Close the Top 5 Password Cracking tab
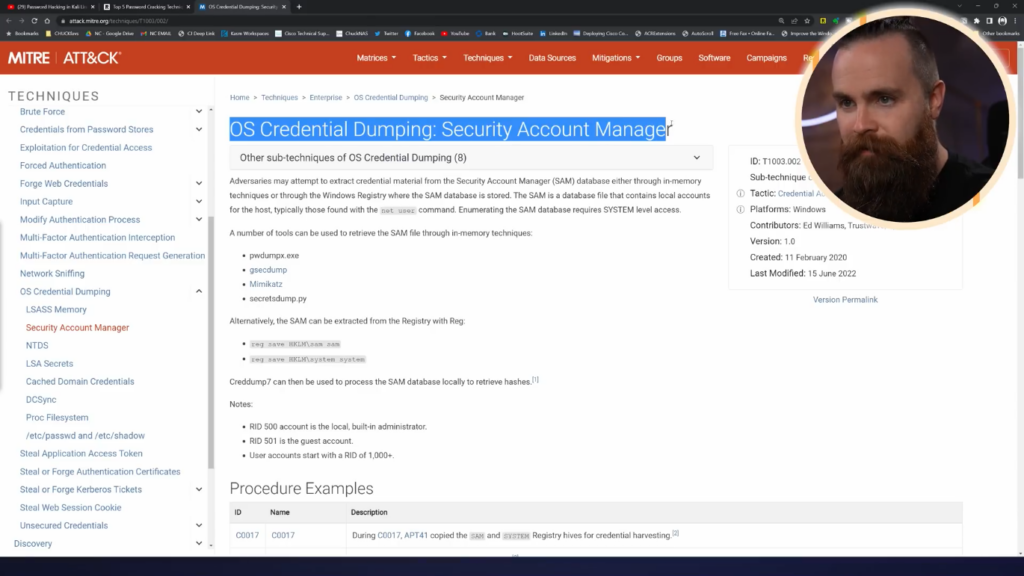The image size is (1024, 576). [188, 7]
